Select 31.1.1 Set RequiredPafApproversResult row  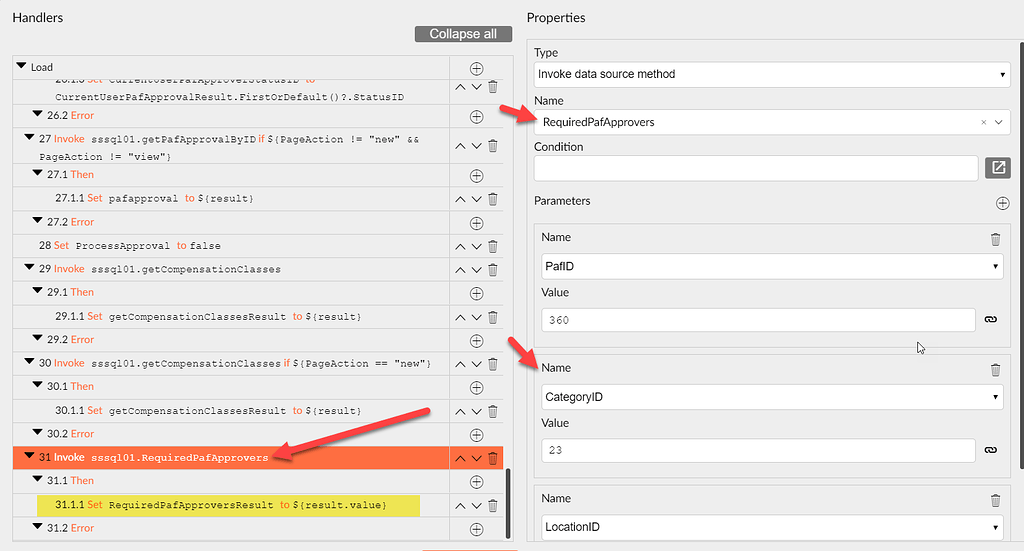click(229, 505)
